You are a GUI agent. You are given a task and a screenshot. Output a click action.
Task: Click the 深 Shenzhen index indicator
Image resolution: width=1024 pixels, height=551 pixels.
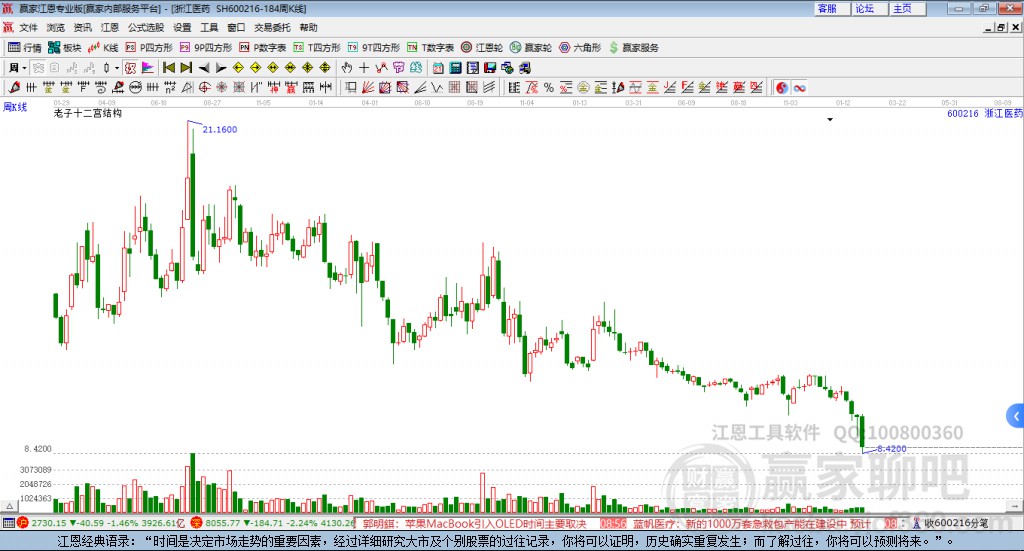pyautogui.click(x=197, y=523)
